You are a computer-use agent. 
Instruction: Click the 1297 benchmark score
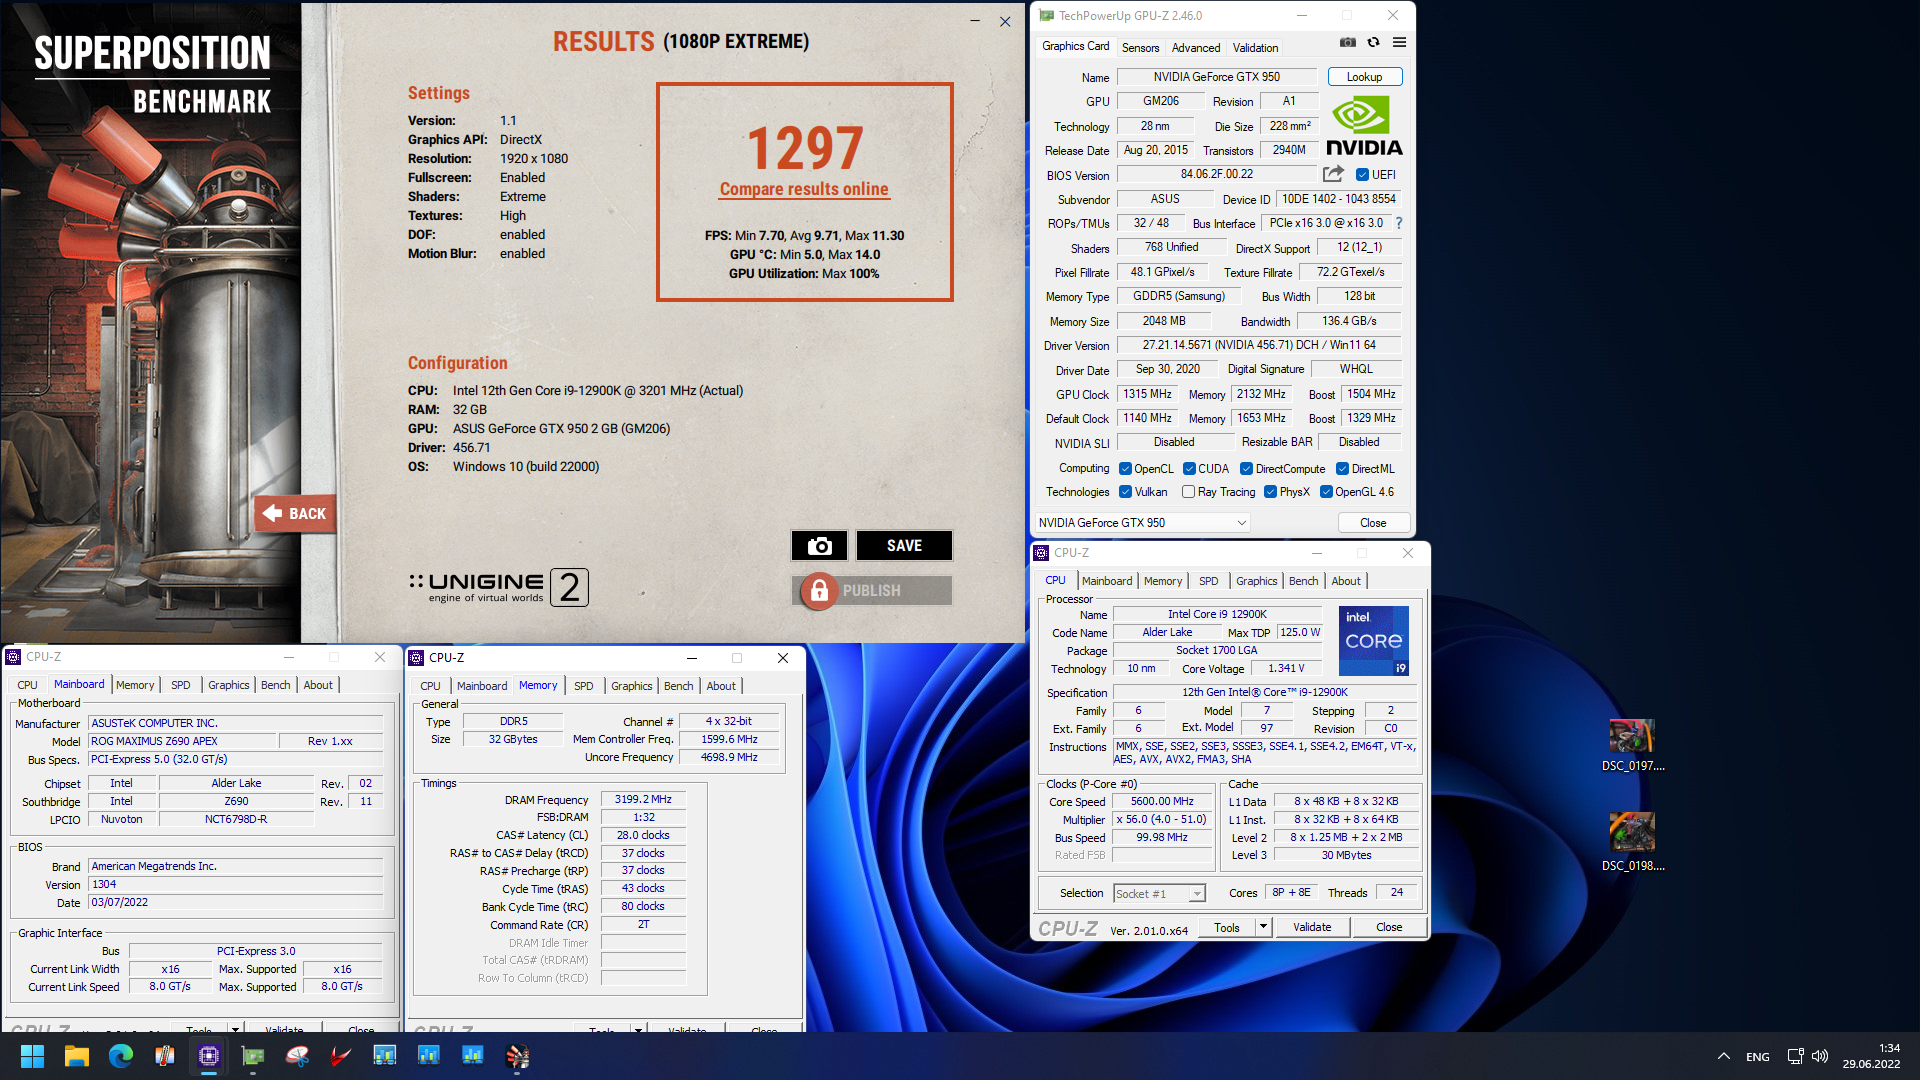pyautogui.click(x=805, y=147)
